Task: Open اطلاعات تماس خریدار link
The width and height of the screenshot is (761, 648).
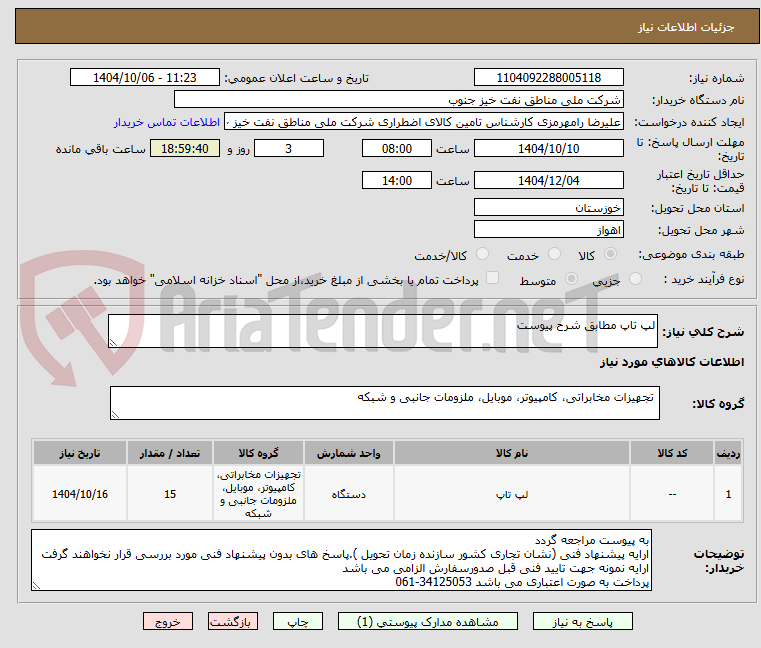Action: click(x=167, y=122)
